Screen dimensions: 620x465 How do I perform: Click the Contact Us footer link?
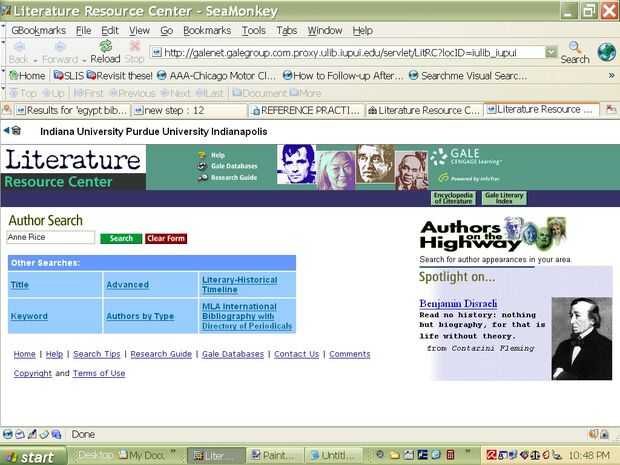297,354
